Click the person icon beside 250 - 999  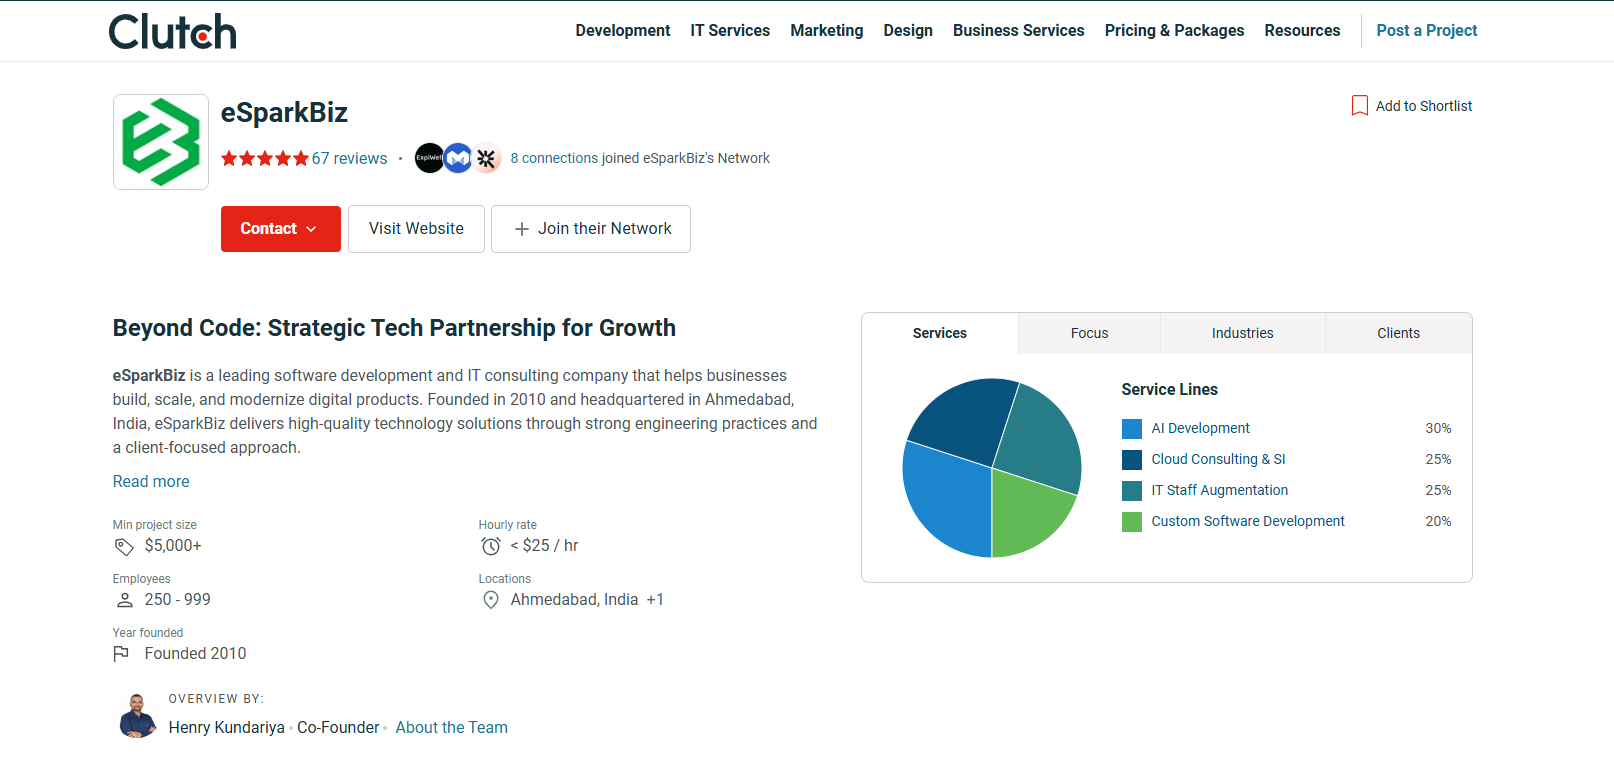click(x=125, y=600)
